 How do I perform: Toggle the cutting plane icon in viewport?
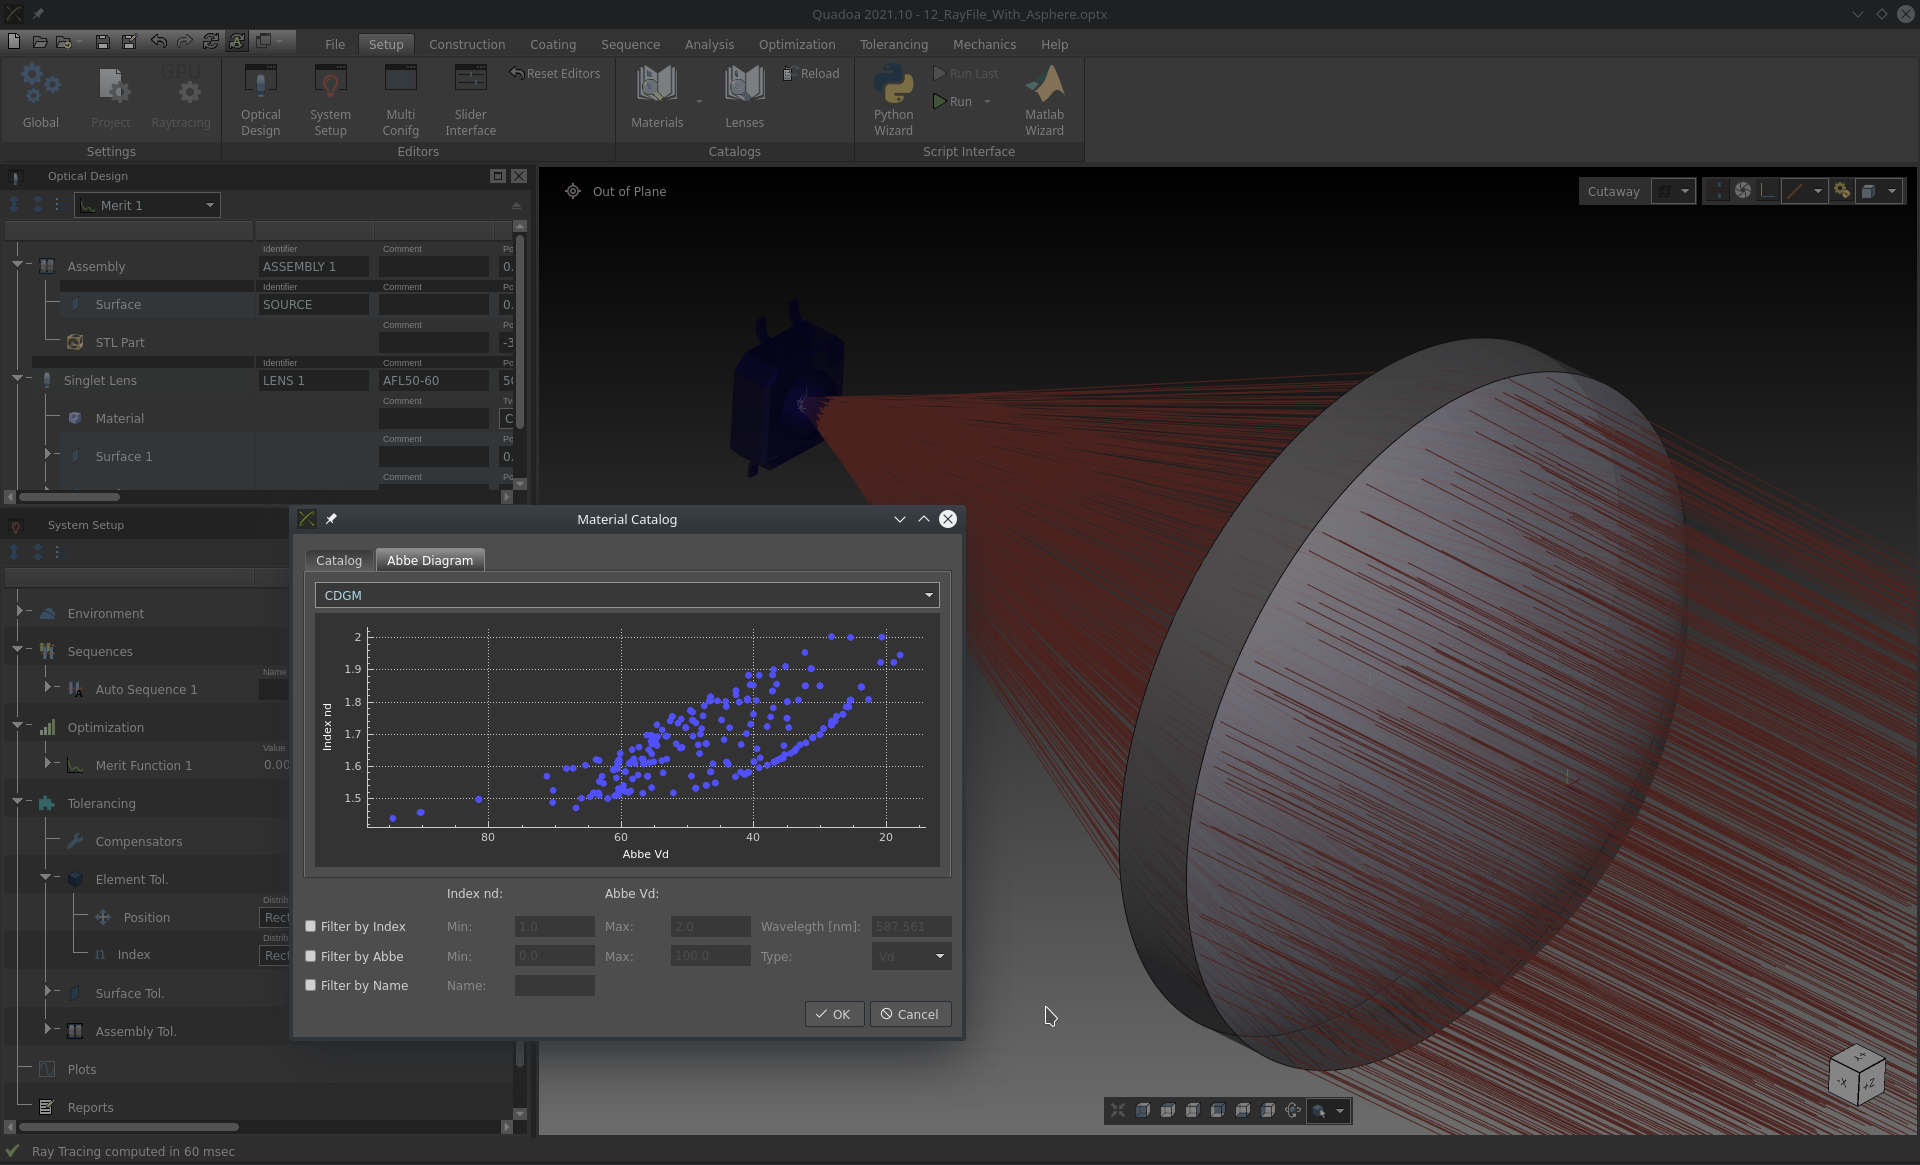[1717, 190]
